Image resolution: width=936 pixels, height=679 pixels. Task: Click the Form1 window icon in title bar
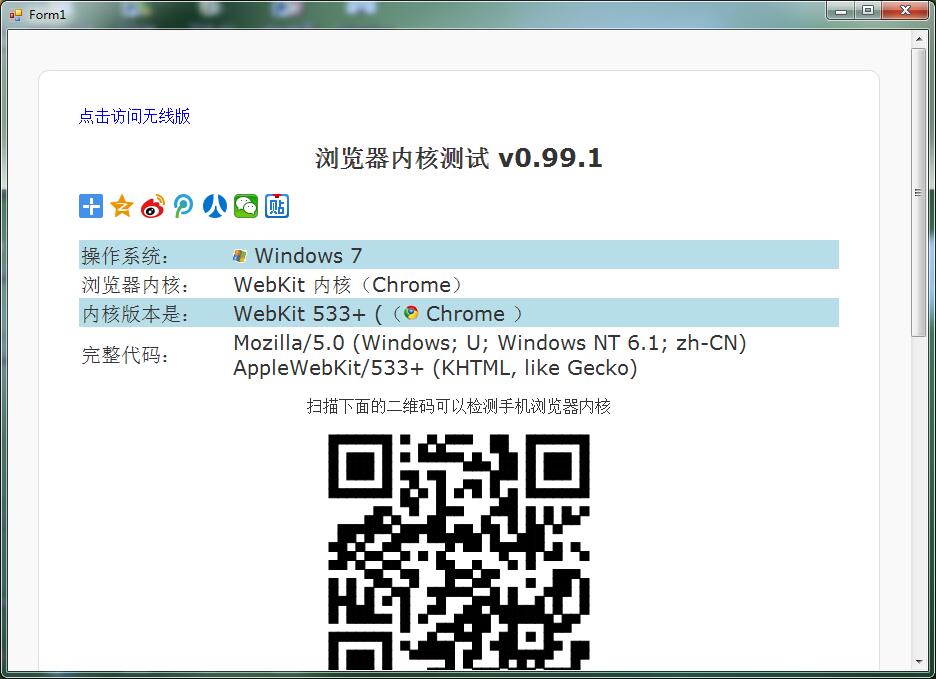(16, 14)
